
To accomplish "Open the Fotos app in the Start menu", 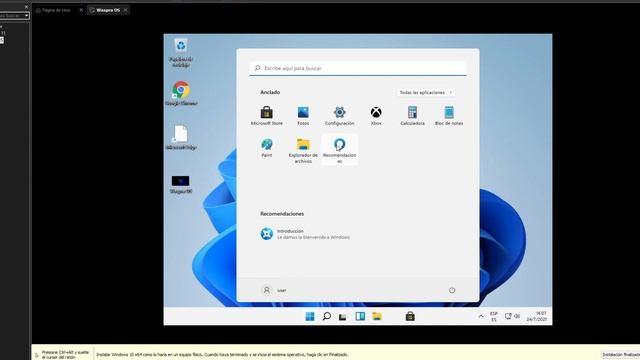I will click(x=303, y=116).
